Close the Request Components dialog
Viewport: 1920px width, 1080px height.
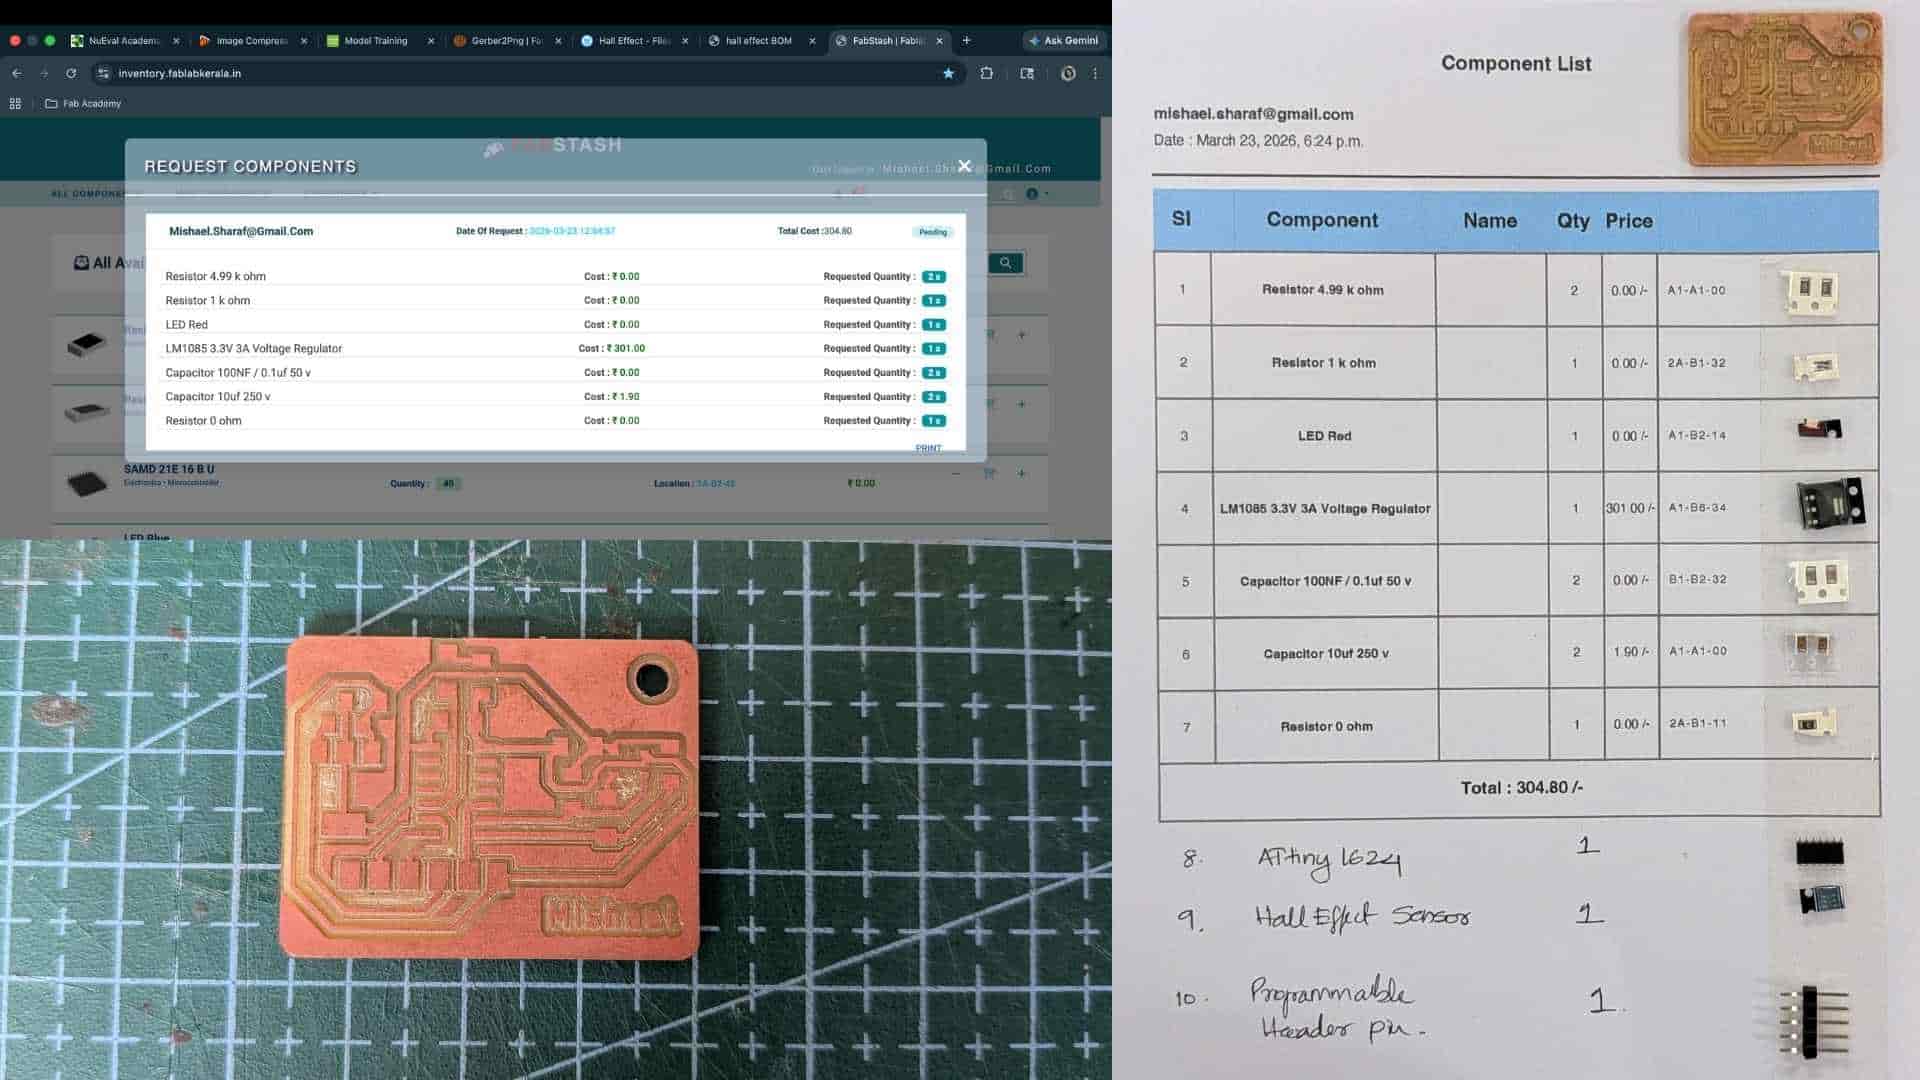[x=964, y=166]
